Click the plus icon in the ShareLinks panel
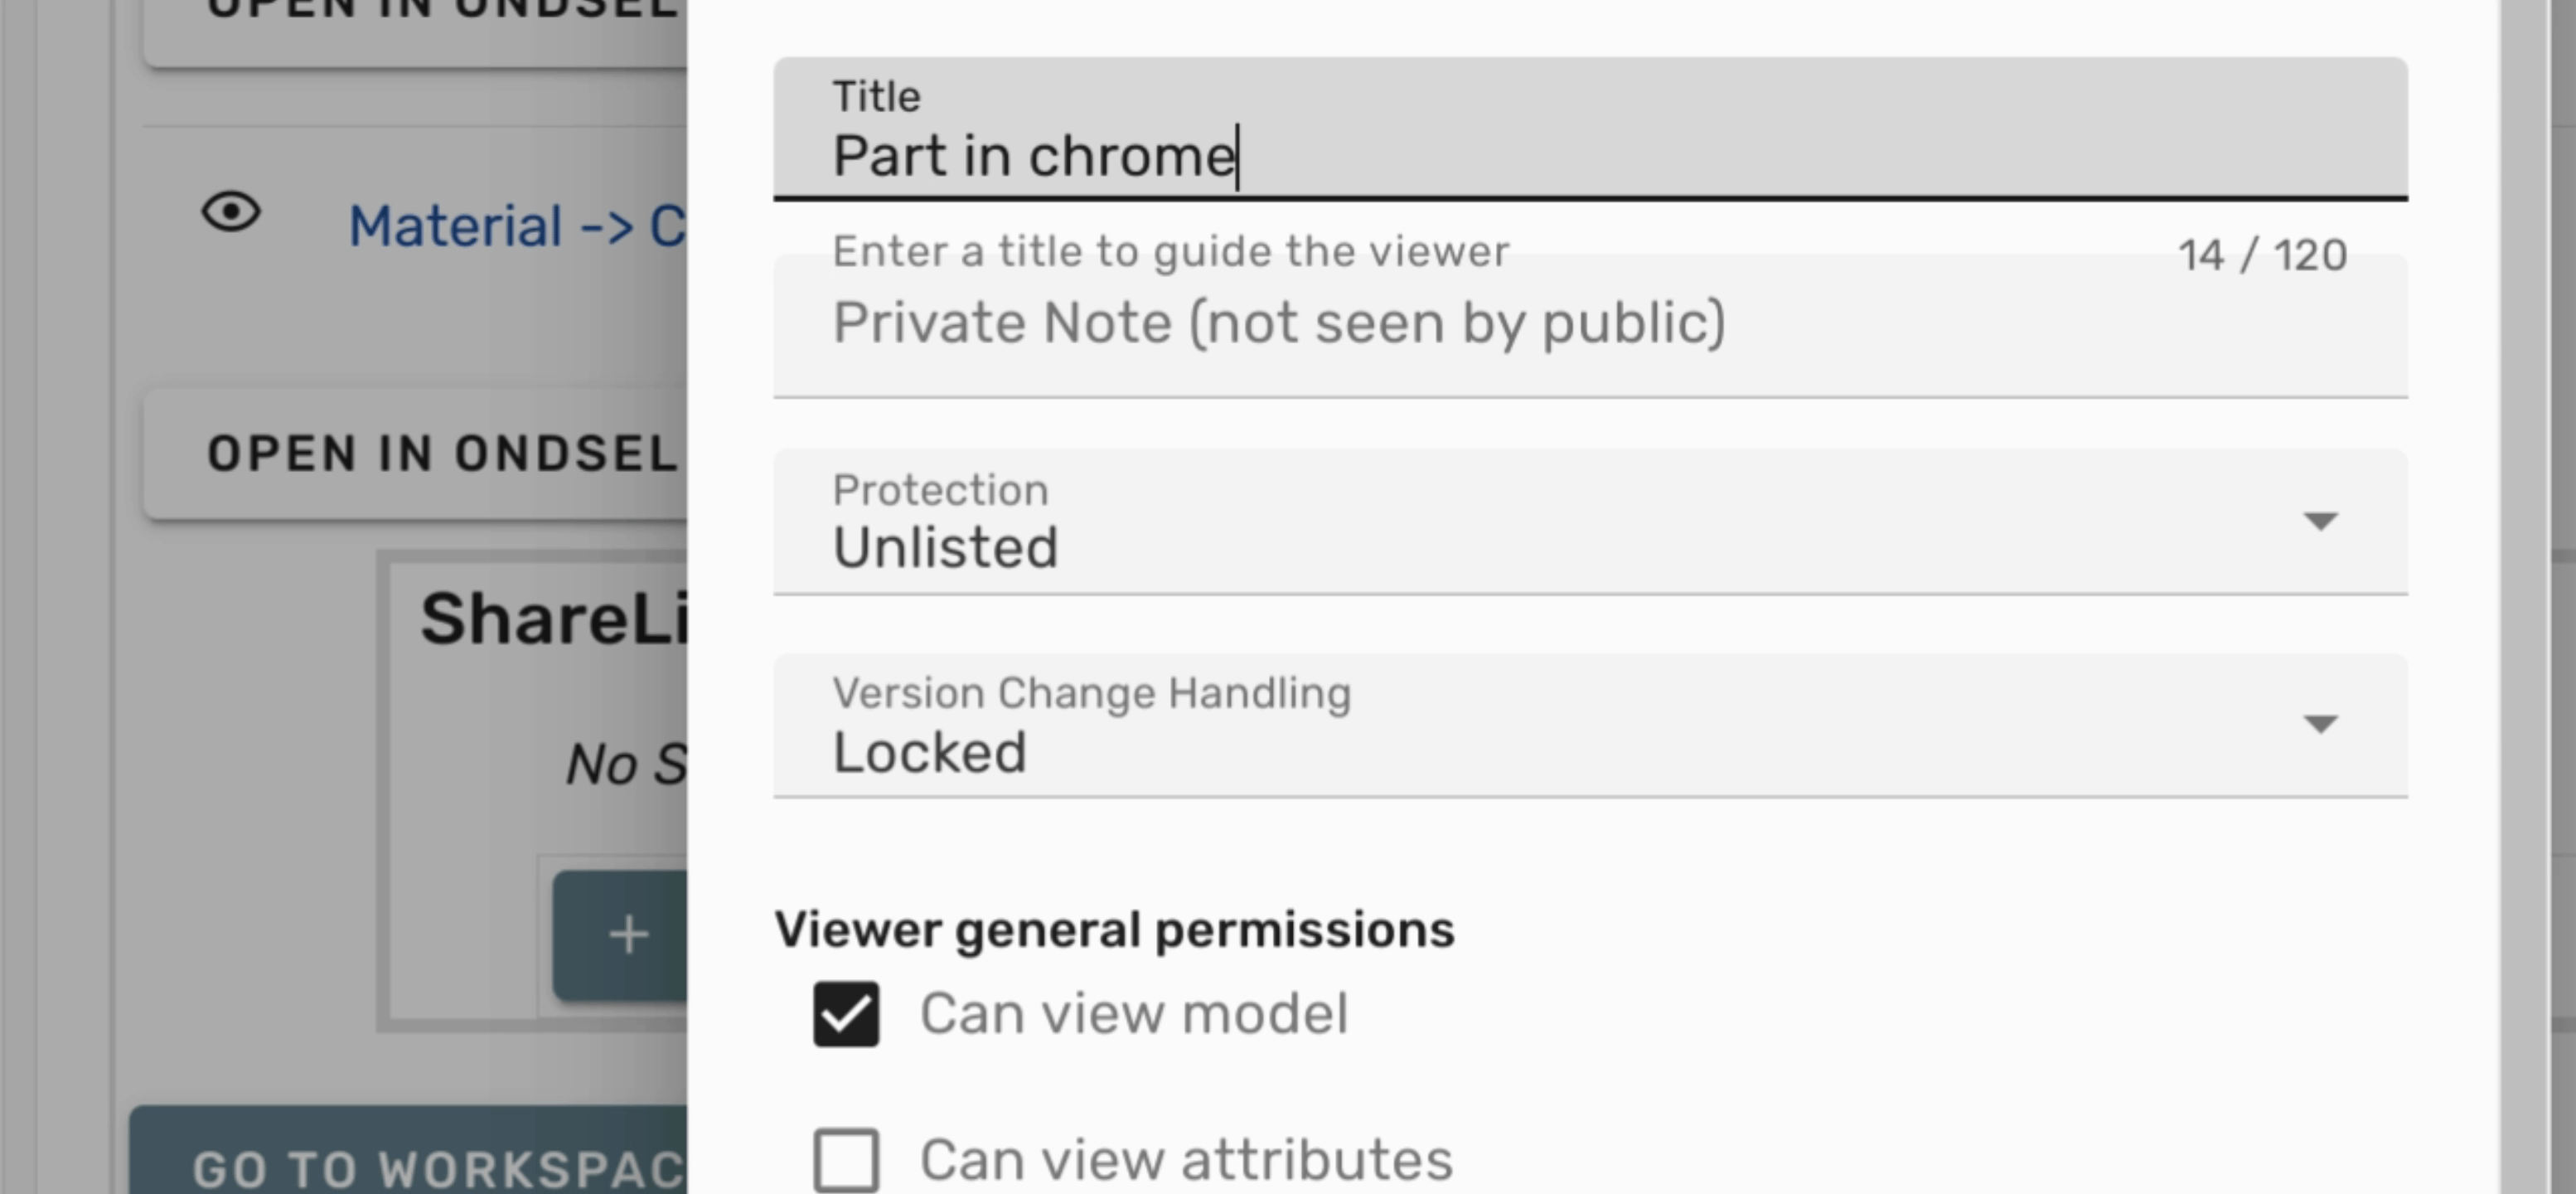 (x=628, y=935)
